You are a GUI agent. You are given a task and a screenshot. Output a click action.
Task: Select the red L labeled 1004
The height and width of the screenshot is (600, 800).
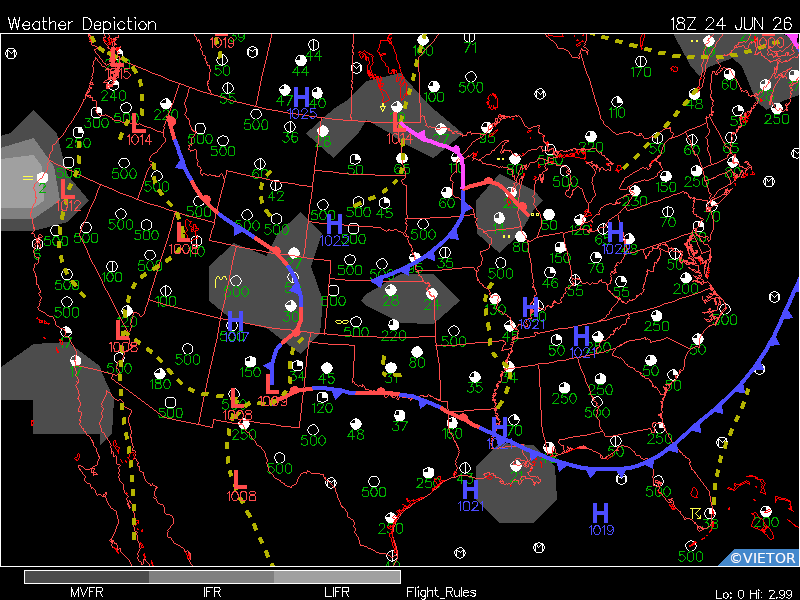(x=398, y=122)
